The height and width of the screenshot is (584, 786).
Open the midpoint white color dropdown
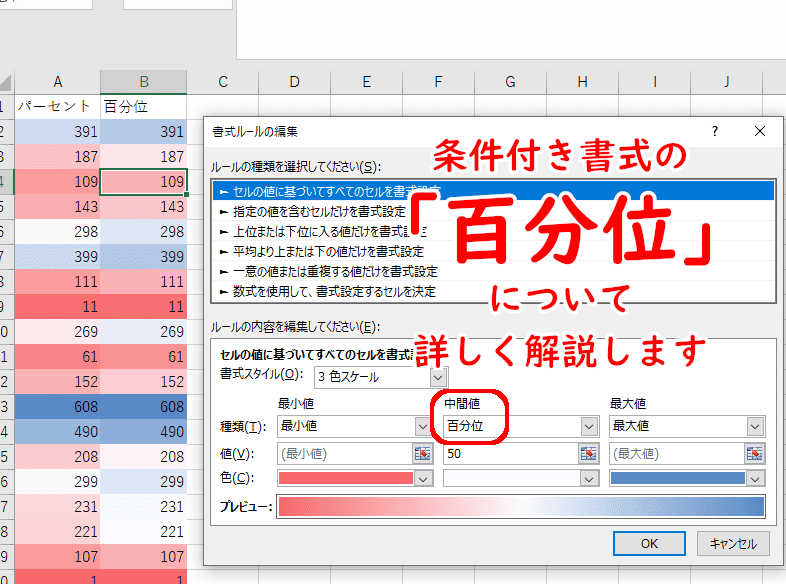tap(589, 479)
